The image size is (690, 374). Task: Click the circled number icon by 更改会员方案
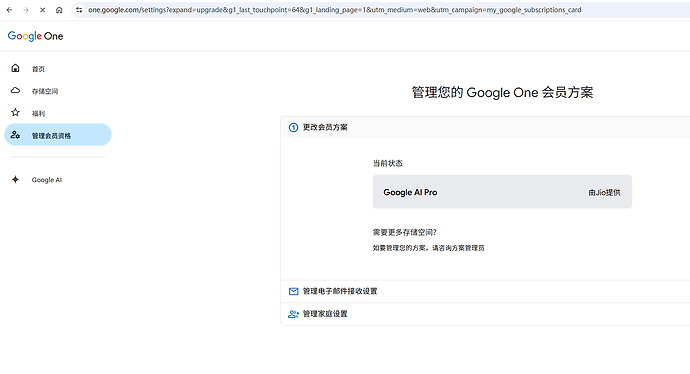(293, 128)
